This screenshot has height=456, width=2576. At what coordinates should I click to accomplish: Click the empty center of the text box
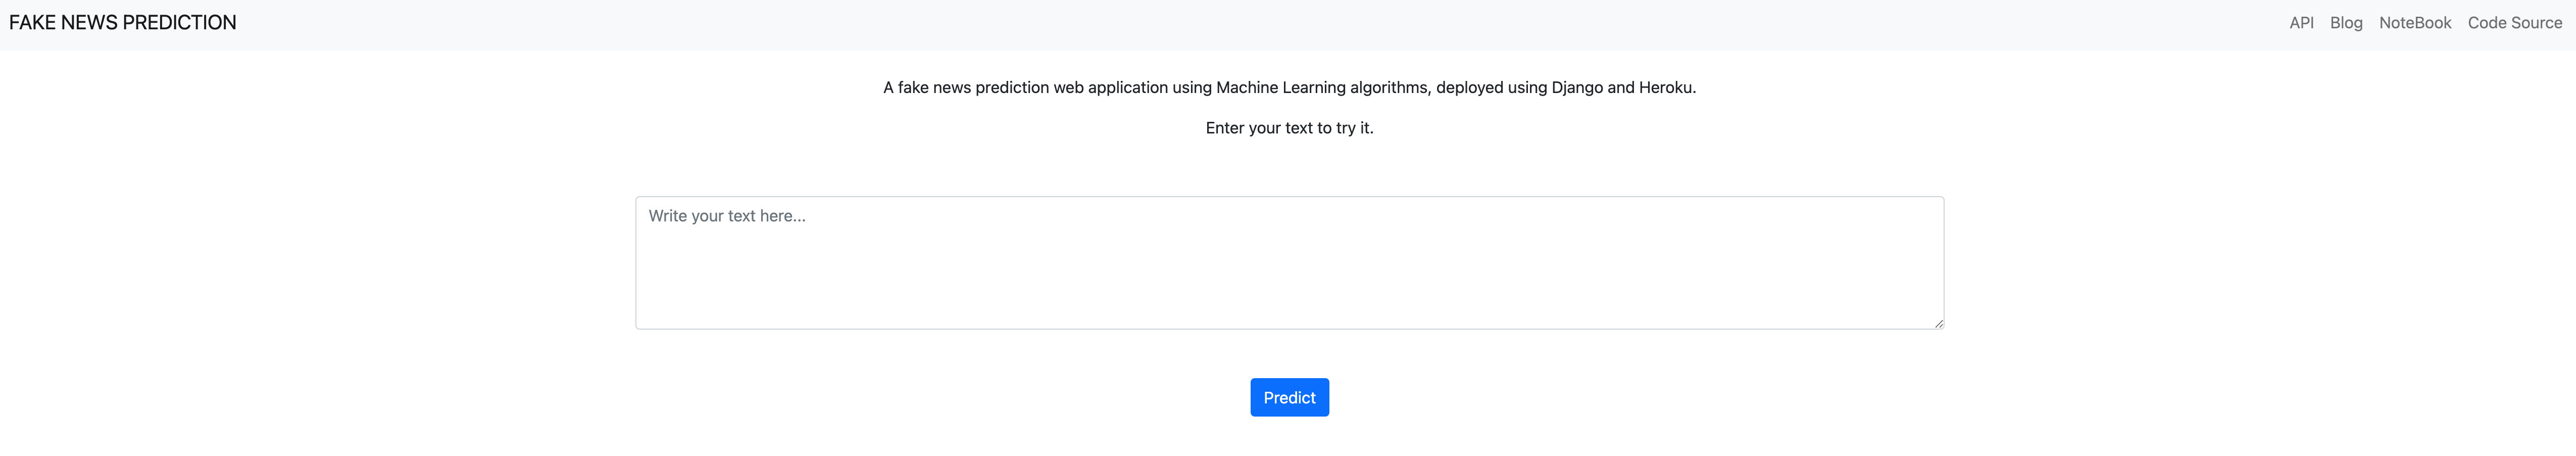pos(1289,263)
